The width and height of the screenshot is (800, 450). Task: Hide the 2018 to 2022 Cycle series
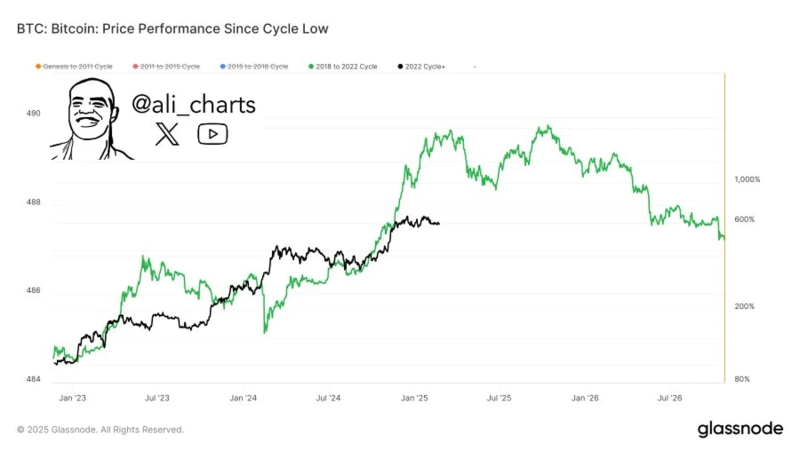pos(348,67)
